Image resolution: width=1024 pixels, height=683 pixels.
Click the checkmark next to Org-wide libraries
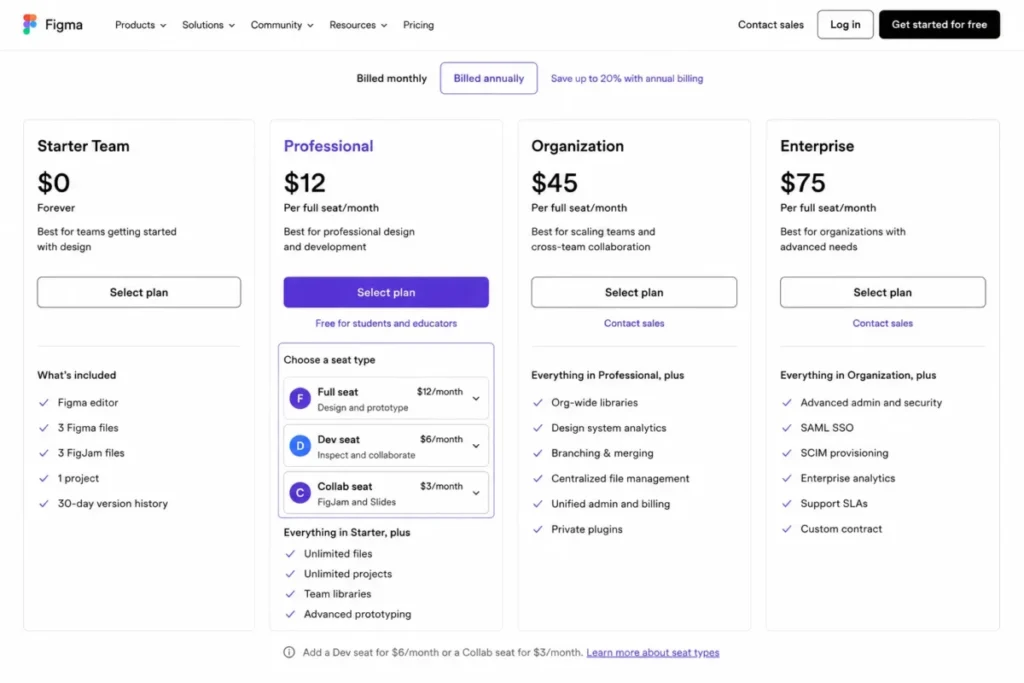(537, 403)
